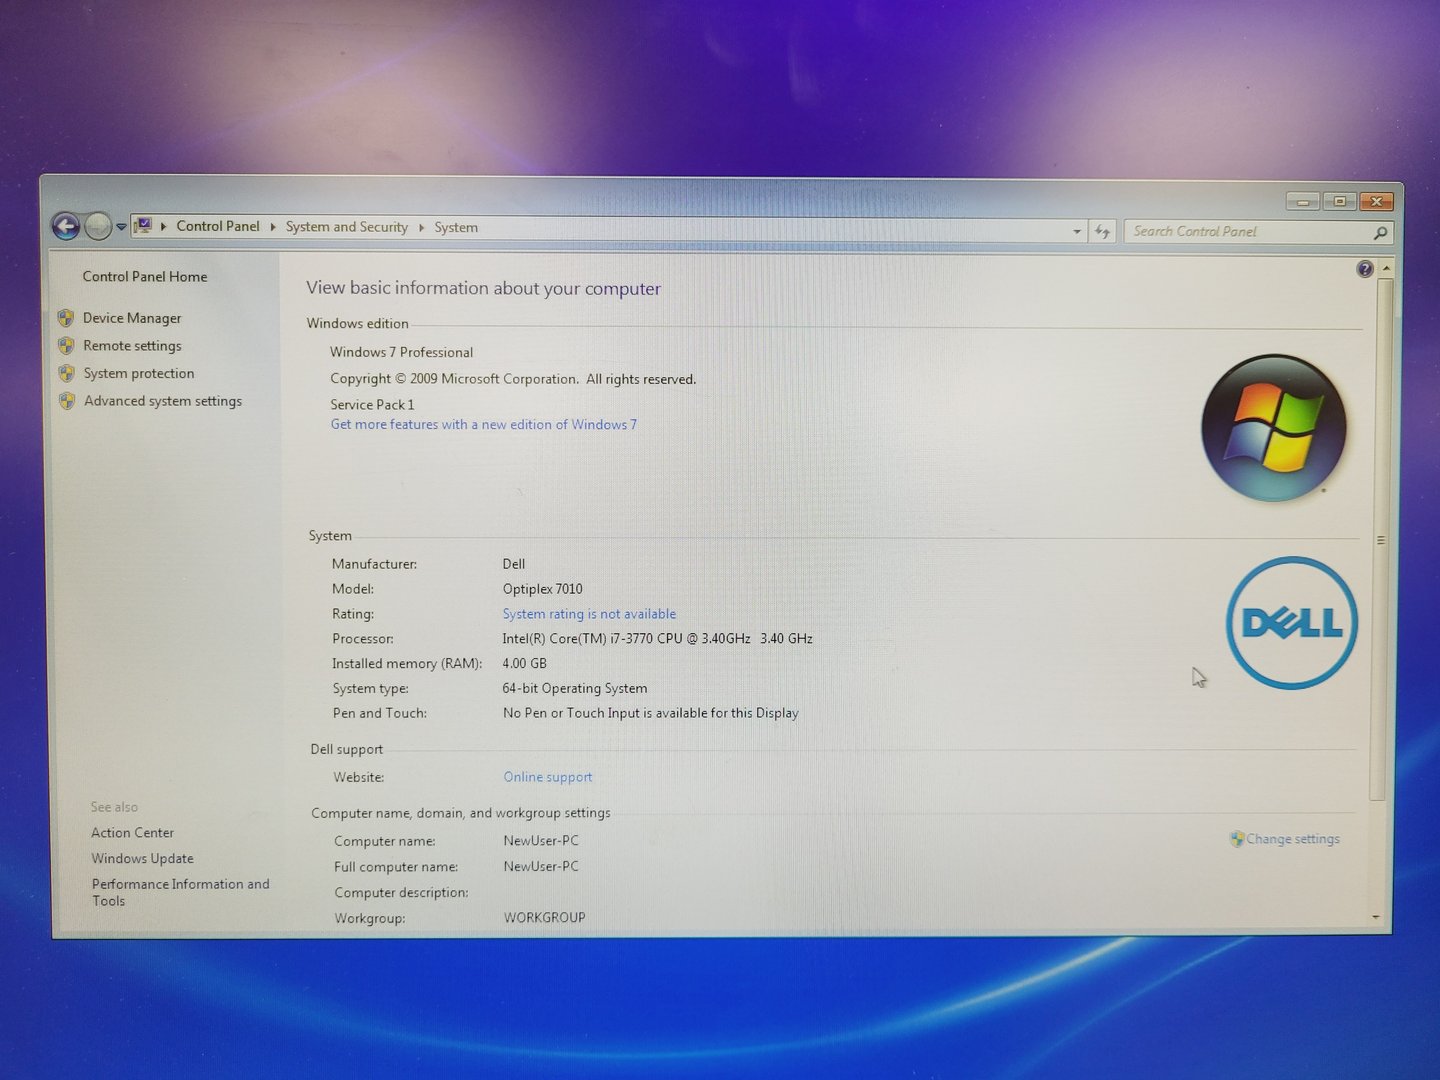The height and width of the screenshot is (1080, 1440).
Task: Open System protection
Action: tap(139, 373)
